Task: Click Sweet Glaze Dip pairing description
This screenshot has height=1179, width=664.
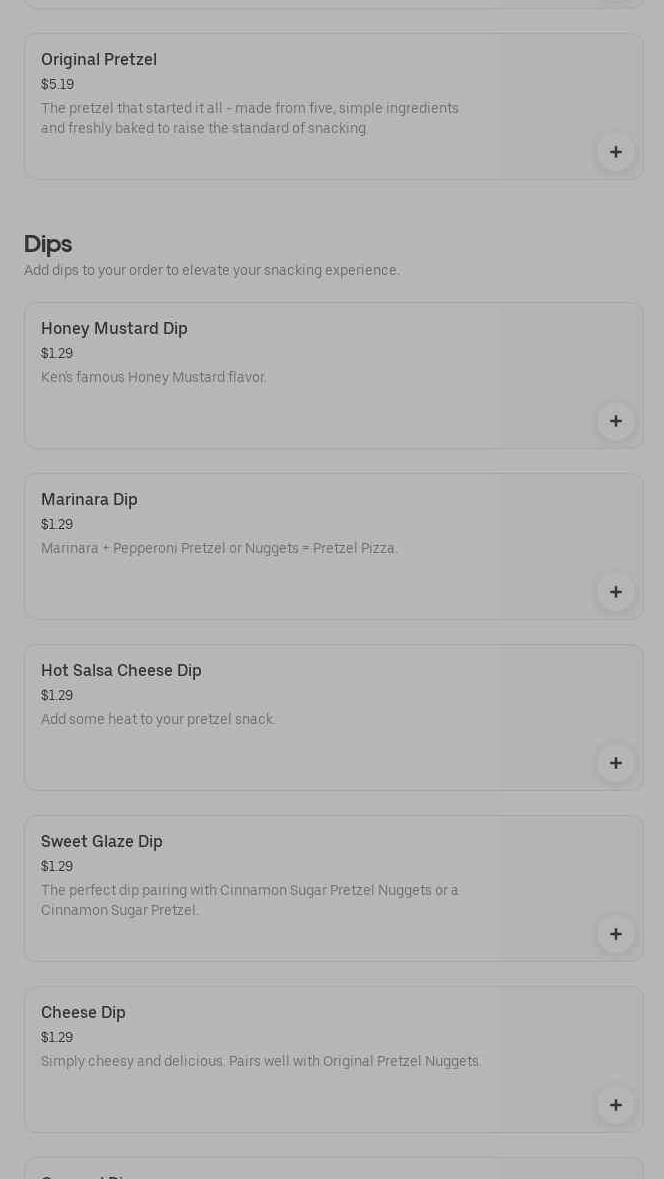Action: (249, 900)
